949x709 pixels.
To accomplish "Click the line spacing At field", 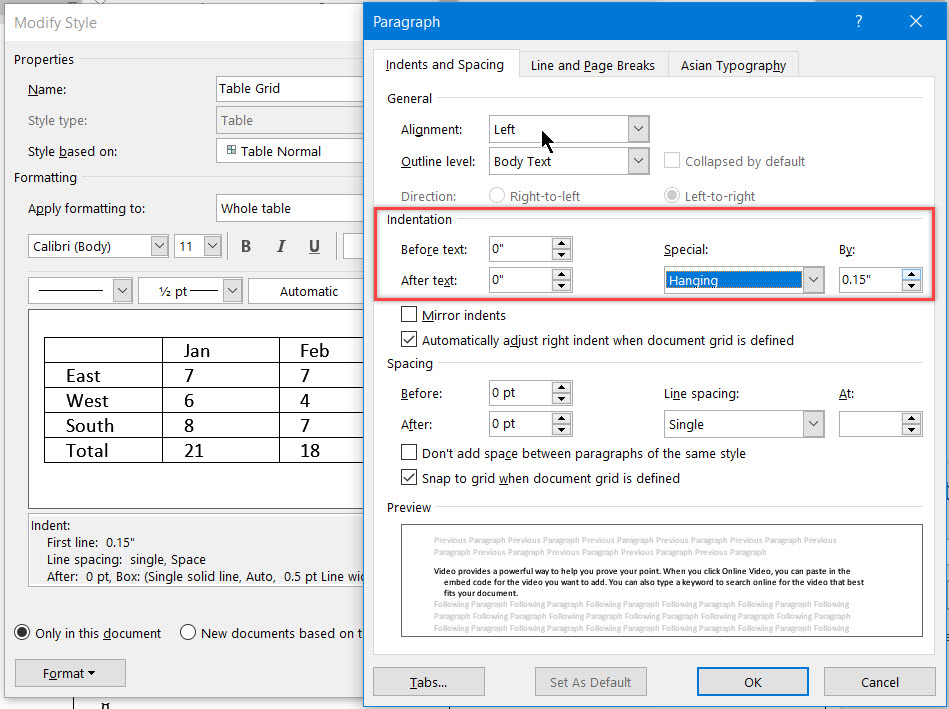I will [x=870, y=424].
